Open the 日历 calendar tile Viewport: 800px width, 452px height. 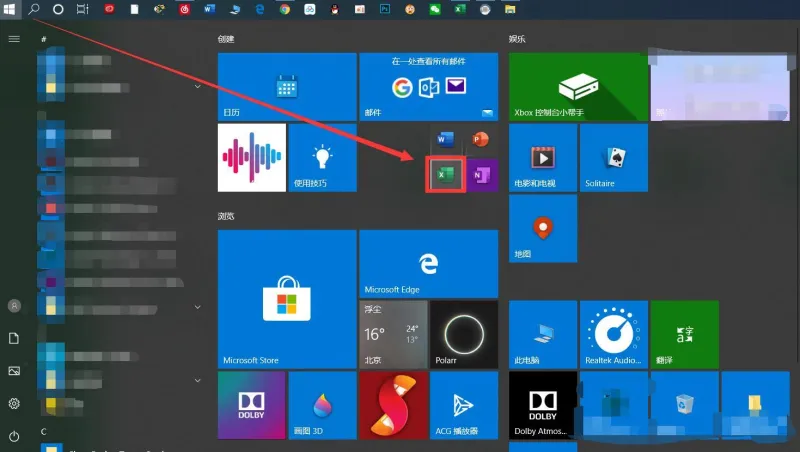(287, 87)
